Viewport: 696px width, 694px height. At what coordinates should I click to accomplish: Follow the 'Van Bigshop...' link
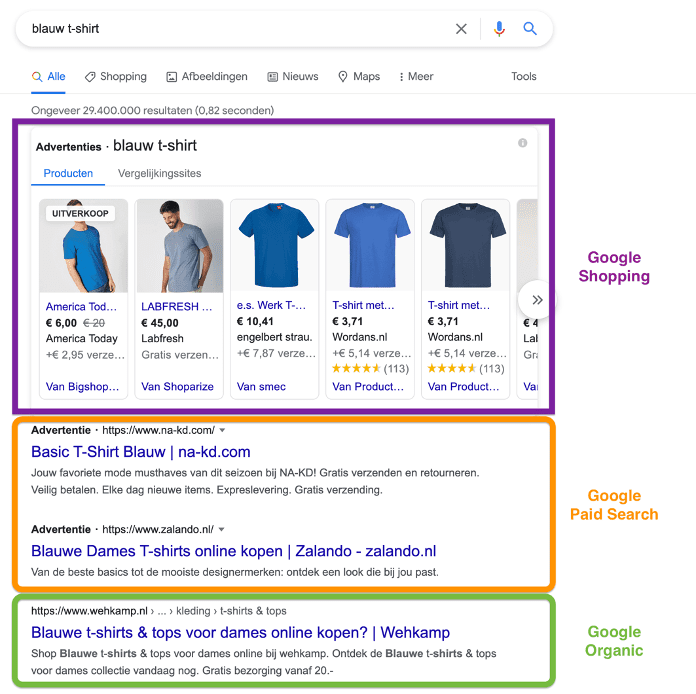83,386
